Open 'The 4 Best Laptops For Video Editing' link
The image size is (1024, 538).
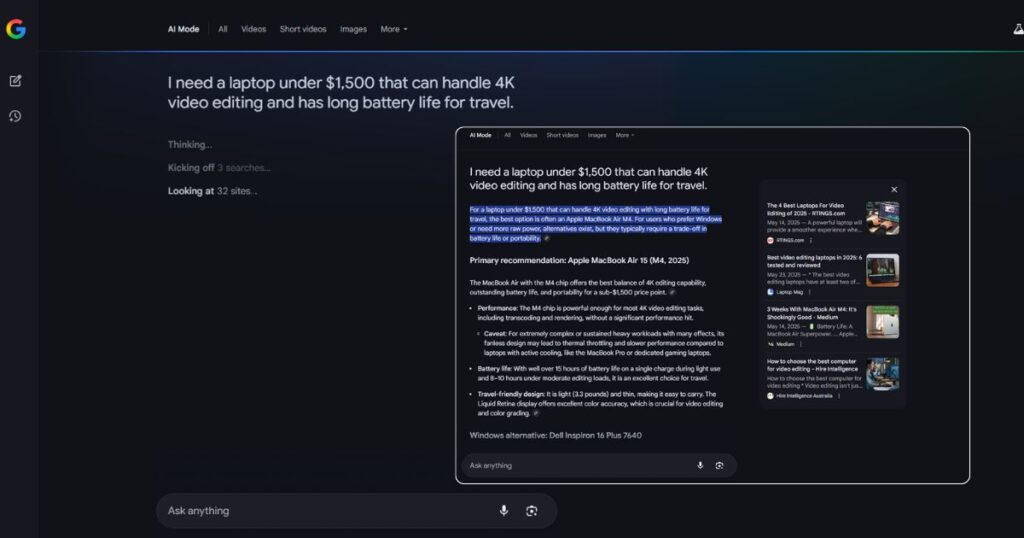click(806, 209)
